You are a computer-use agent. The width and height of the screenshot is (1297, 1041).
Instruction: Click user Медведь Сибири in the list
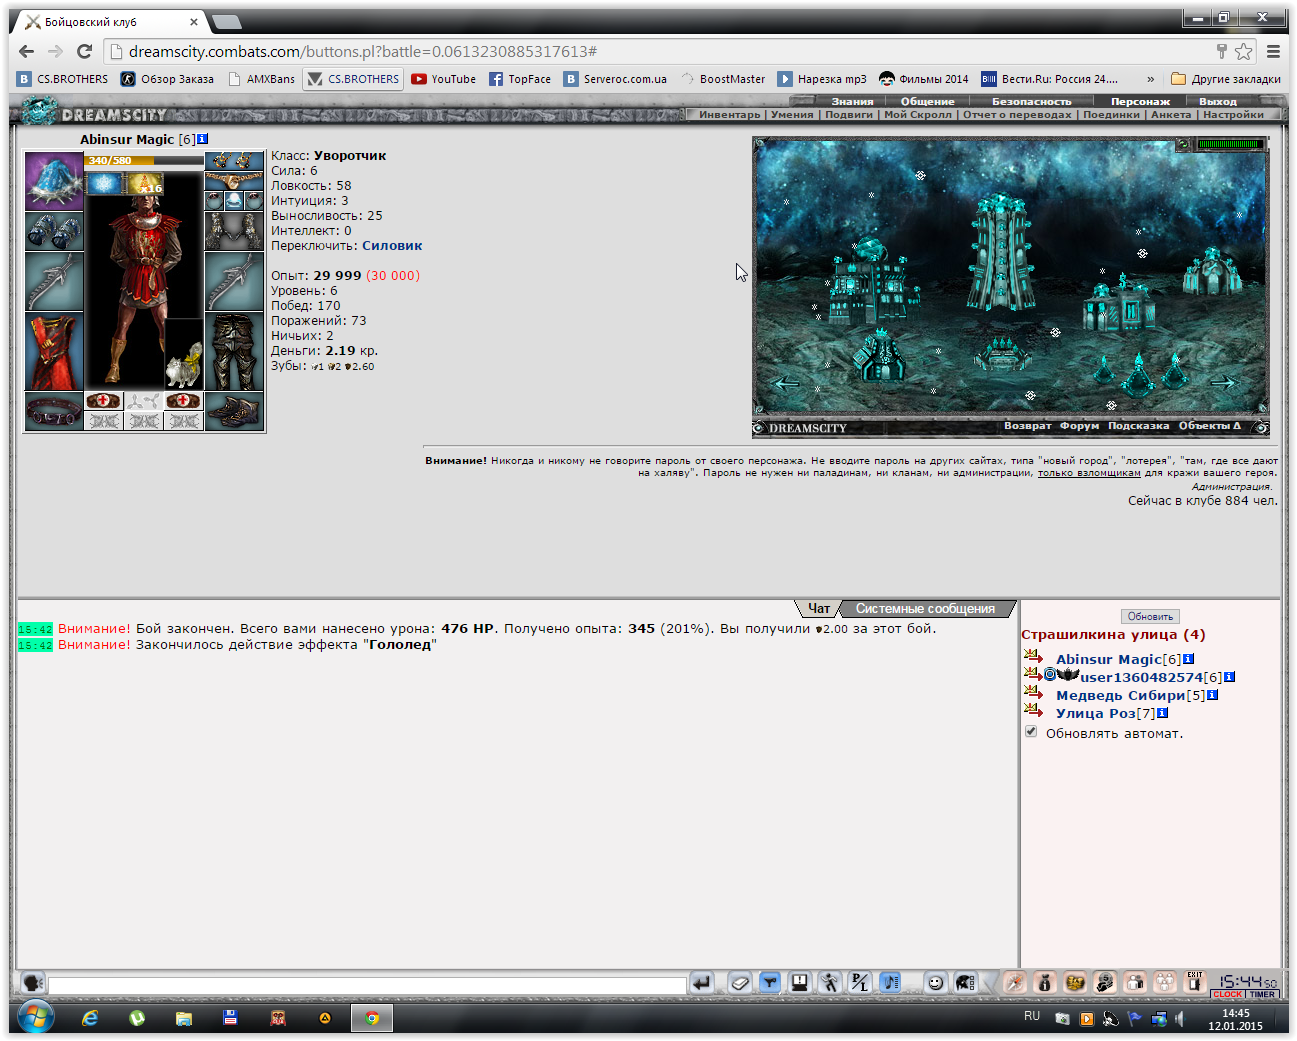tap(1121, 695)
